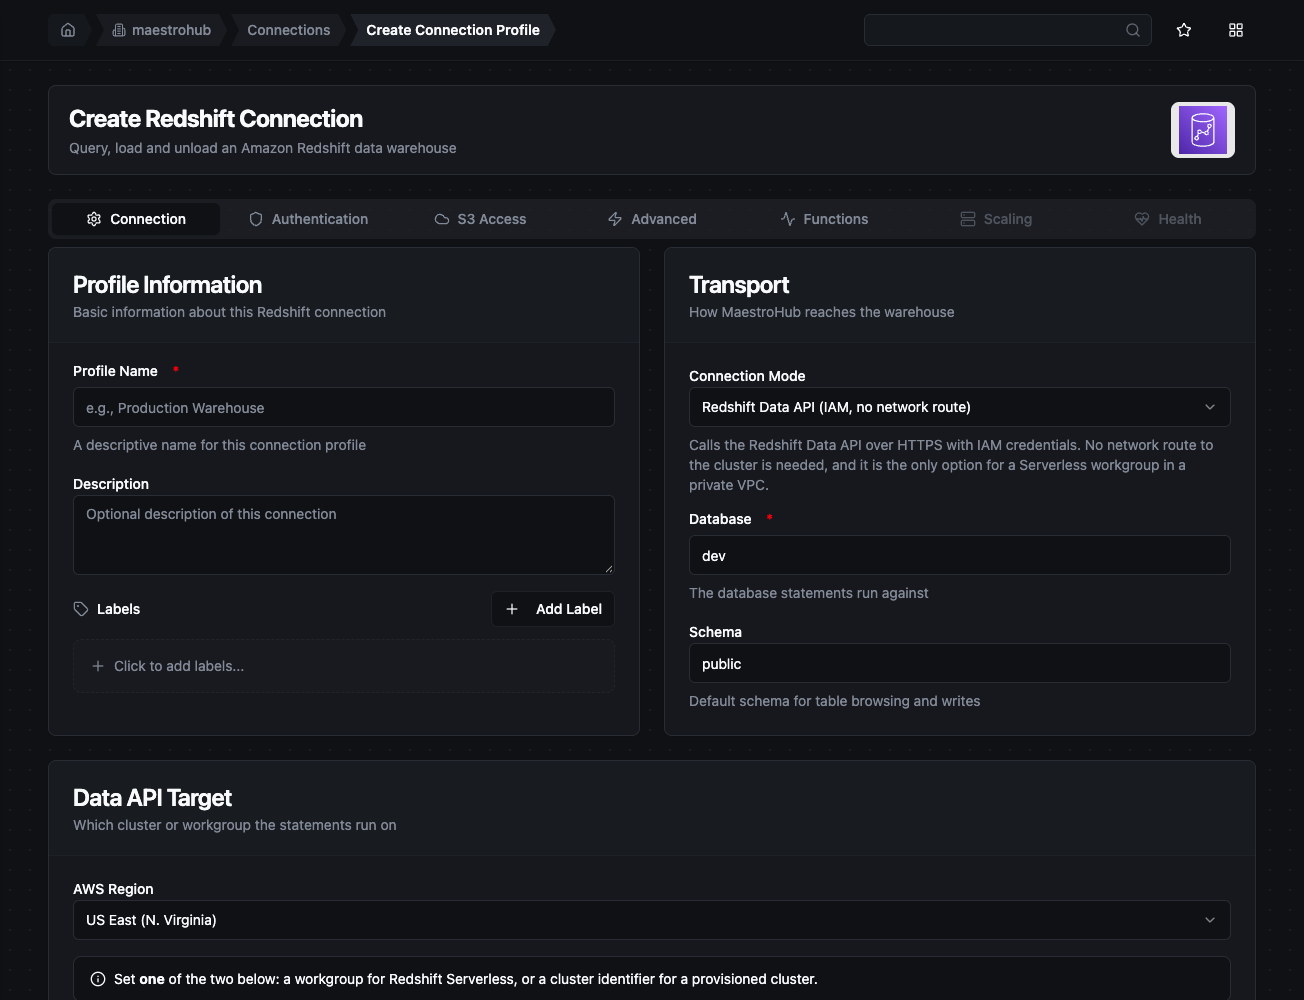Expand the Connection Mode dropdown
Image resolution: width=1304 pixels, height=1000 pixels.
tap(960, 407)
